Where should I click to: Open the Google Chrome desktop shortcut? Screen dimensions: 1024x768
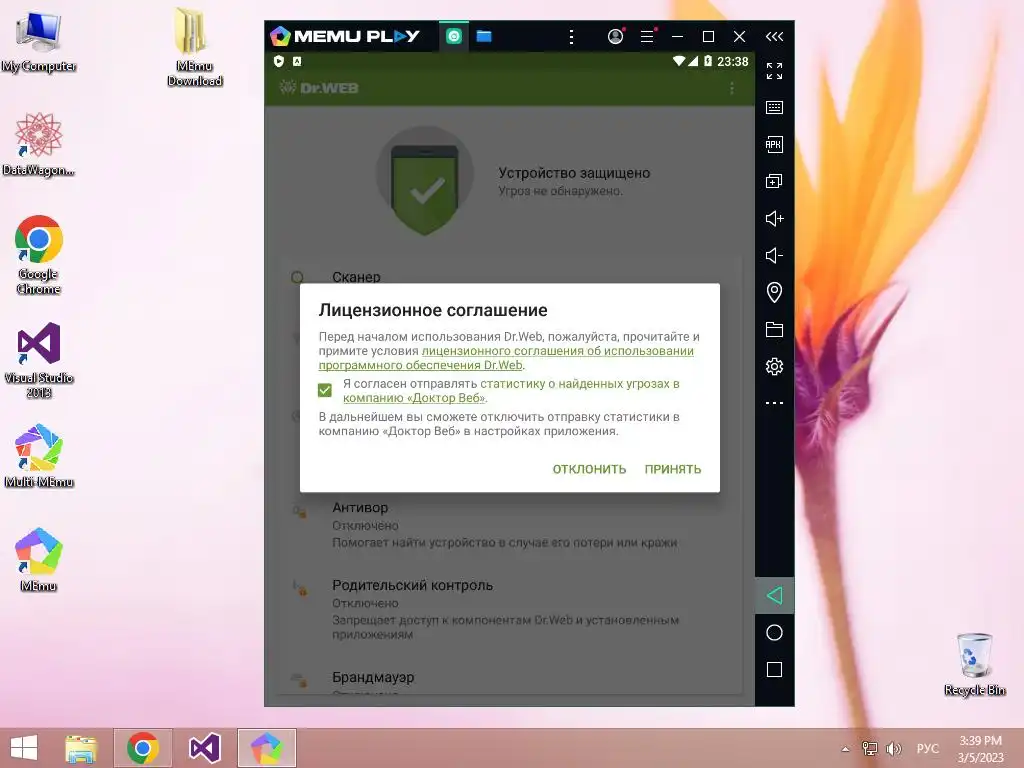click(x=39, y=255)
